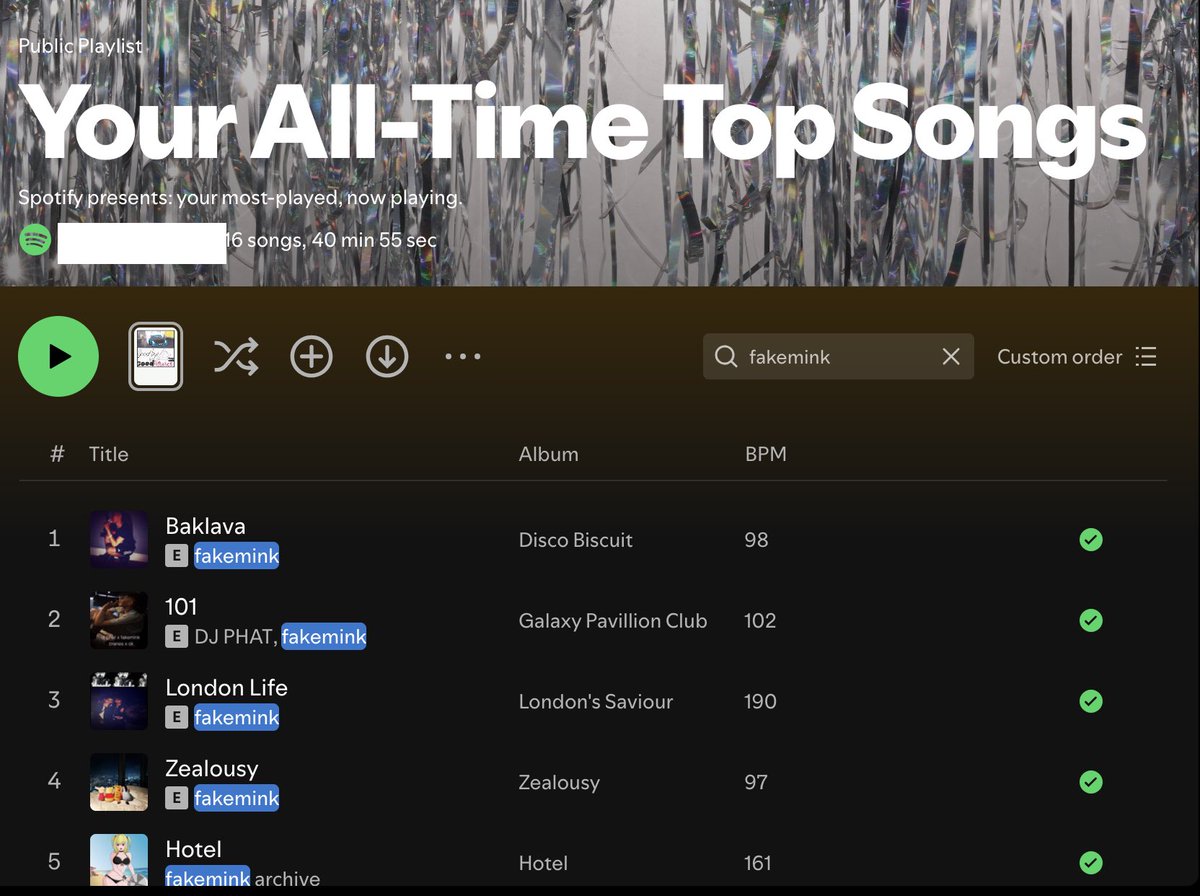
Task: Click track number 3 for London Life
Action: click(54, 700)
